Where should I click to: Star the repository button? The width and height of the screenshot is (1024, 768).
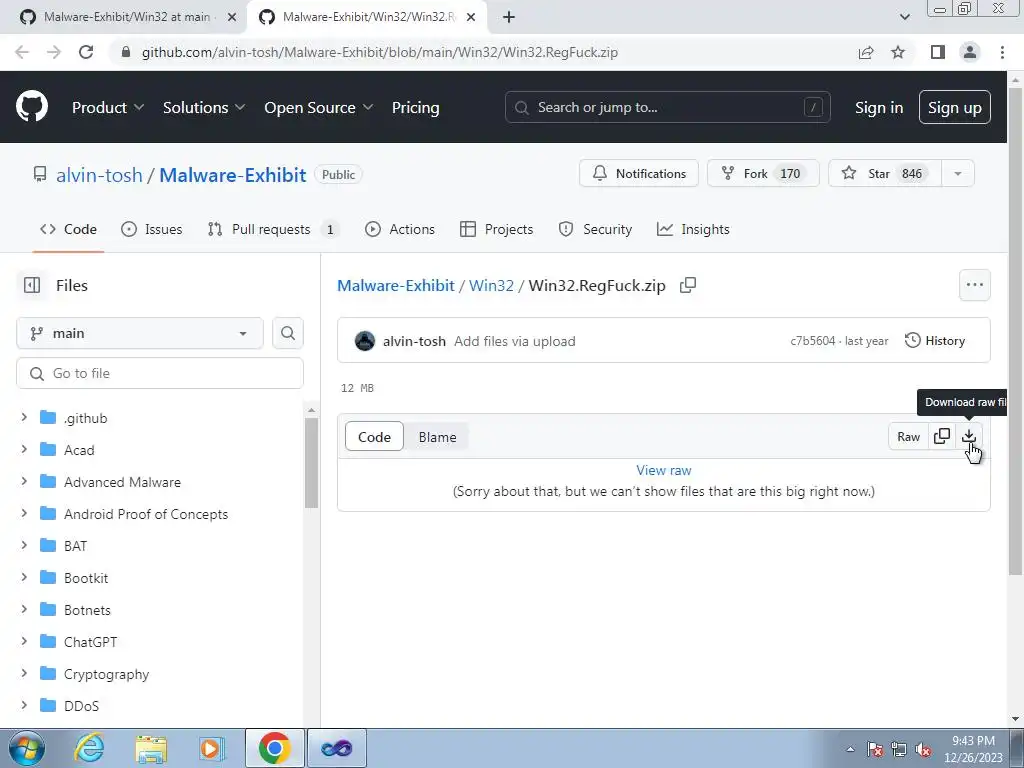885,174
